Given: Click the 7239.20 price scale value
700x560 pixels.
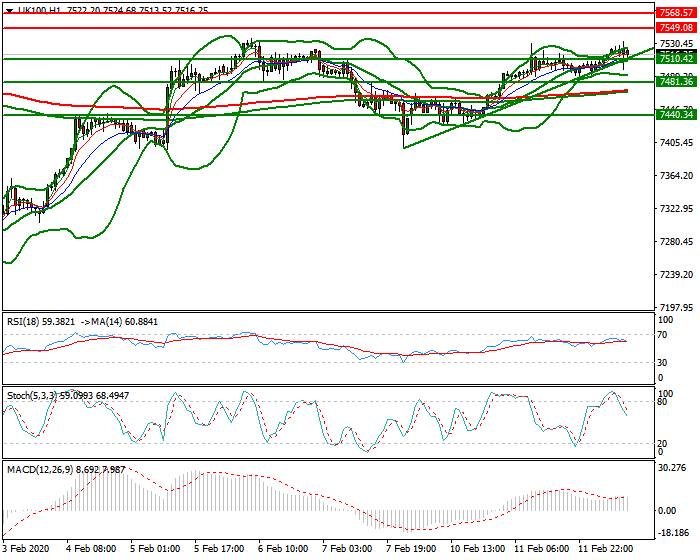Looking at the screenshot, I should 676,275.
